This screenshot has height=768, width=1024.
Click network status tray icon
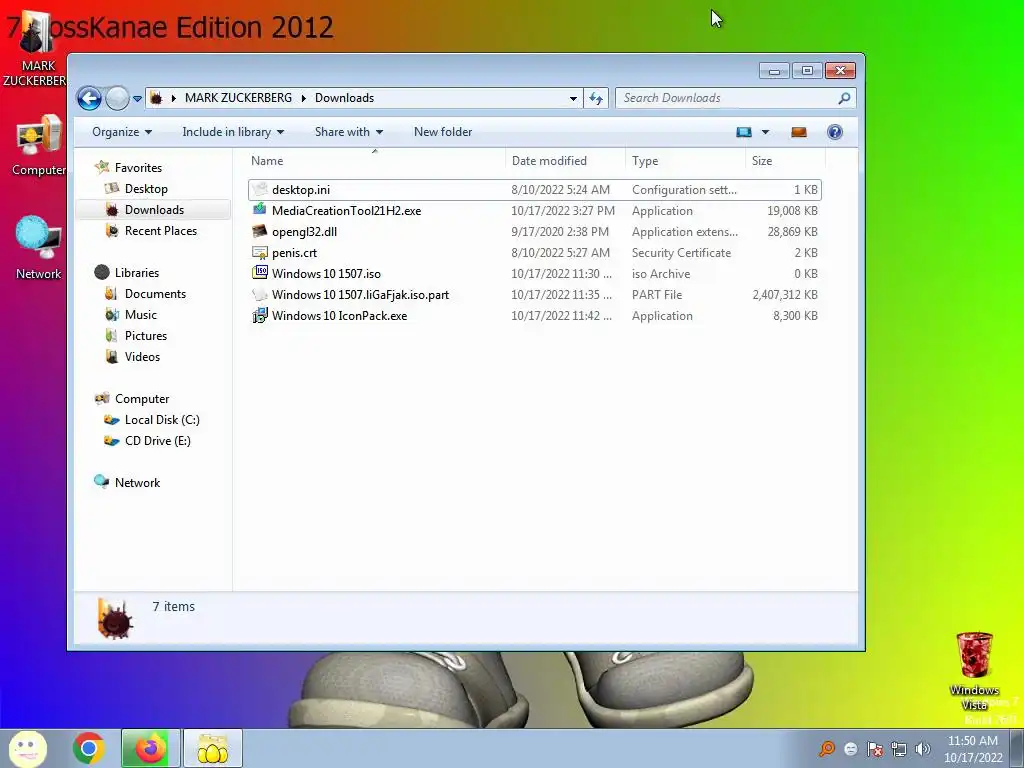[x=899, y=749]
